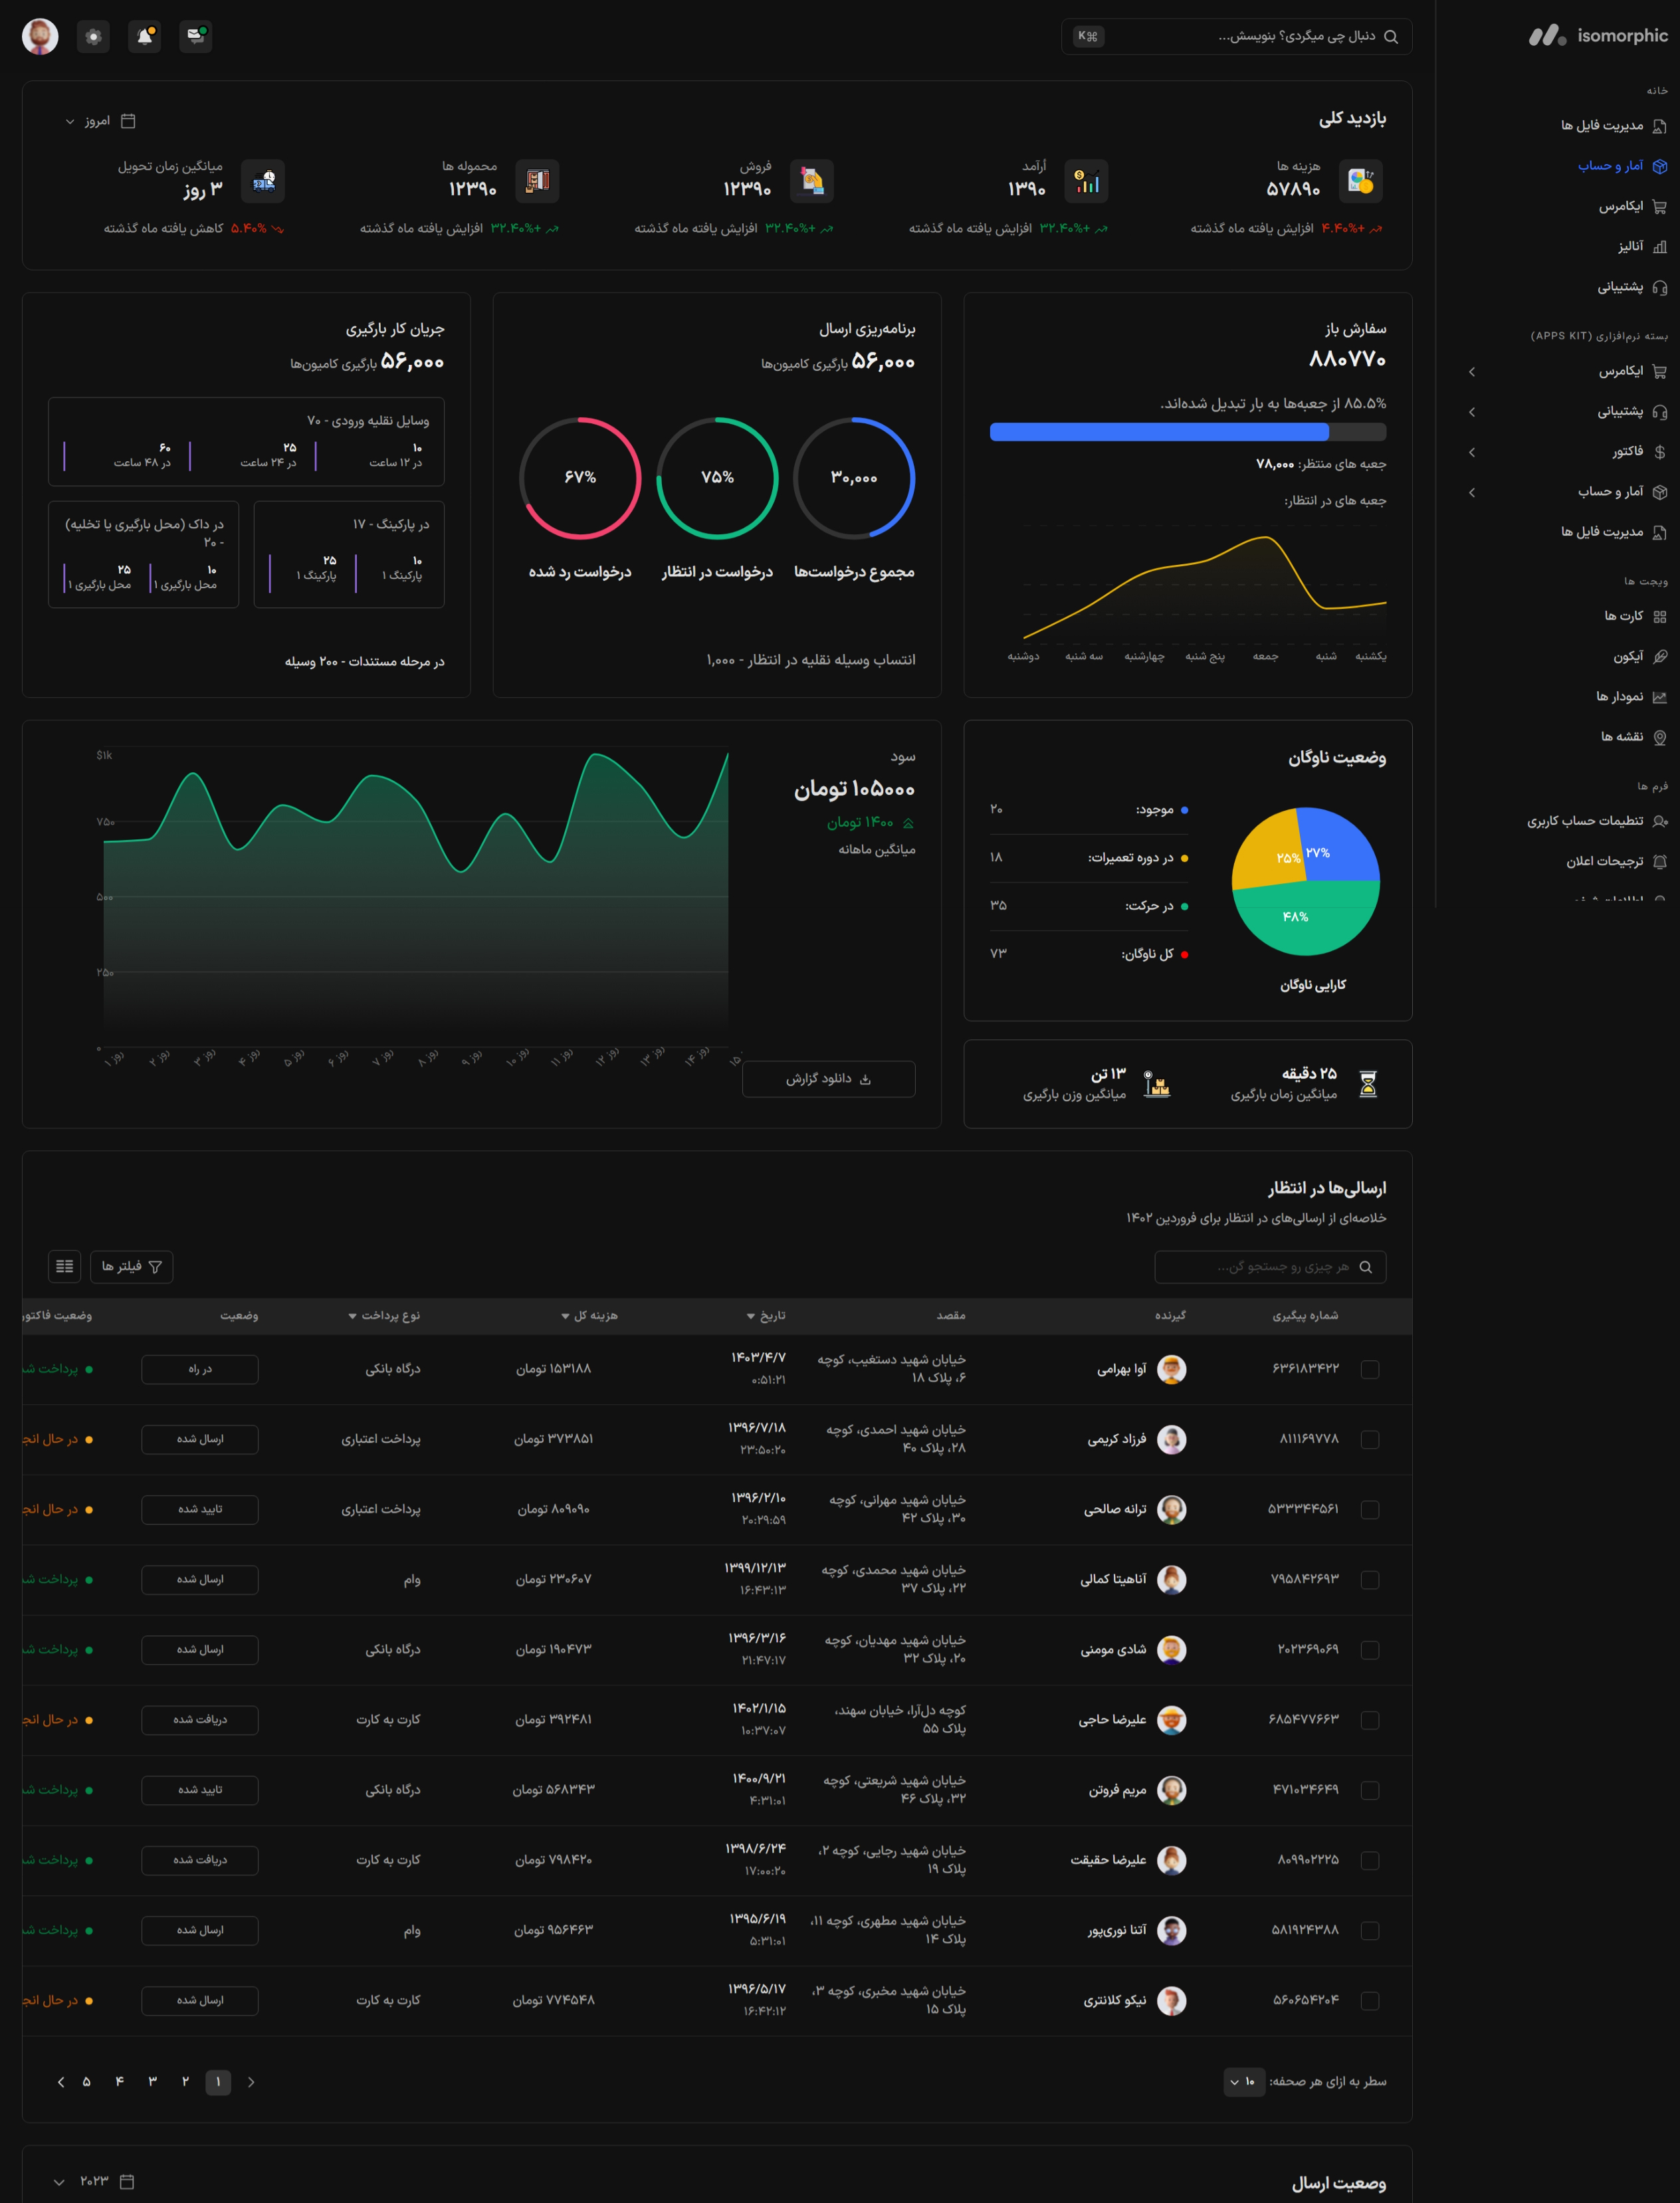Screen dimensions: 1680x2203
Task: Click دریافت شده status for علیرضا حاجی
Action: [200, 1720]
